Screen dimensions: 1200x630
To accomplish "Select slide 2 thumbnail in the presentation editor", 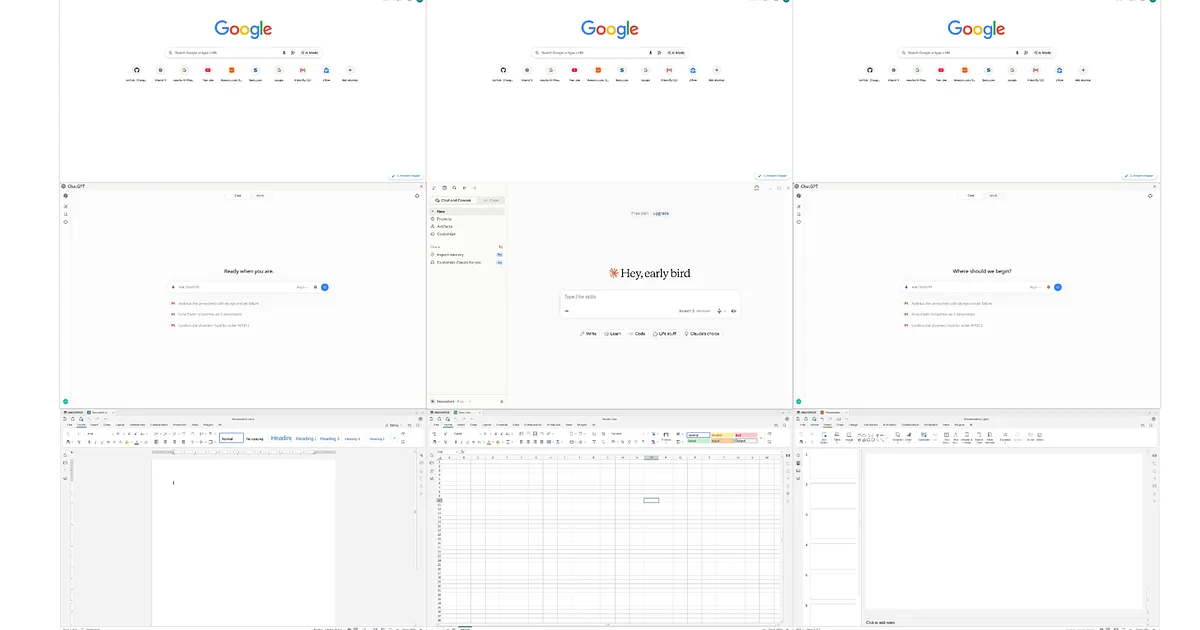I will click(835, 496).
